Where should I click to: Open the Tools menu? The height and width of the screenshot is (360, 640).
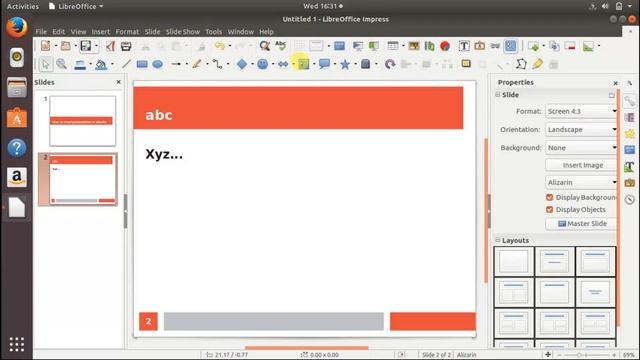tap(213, 32)
